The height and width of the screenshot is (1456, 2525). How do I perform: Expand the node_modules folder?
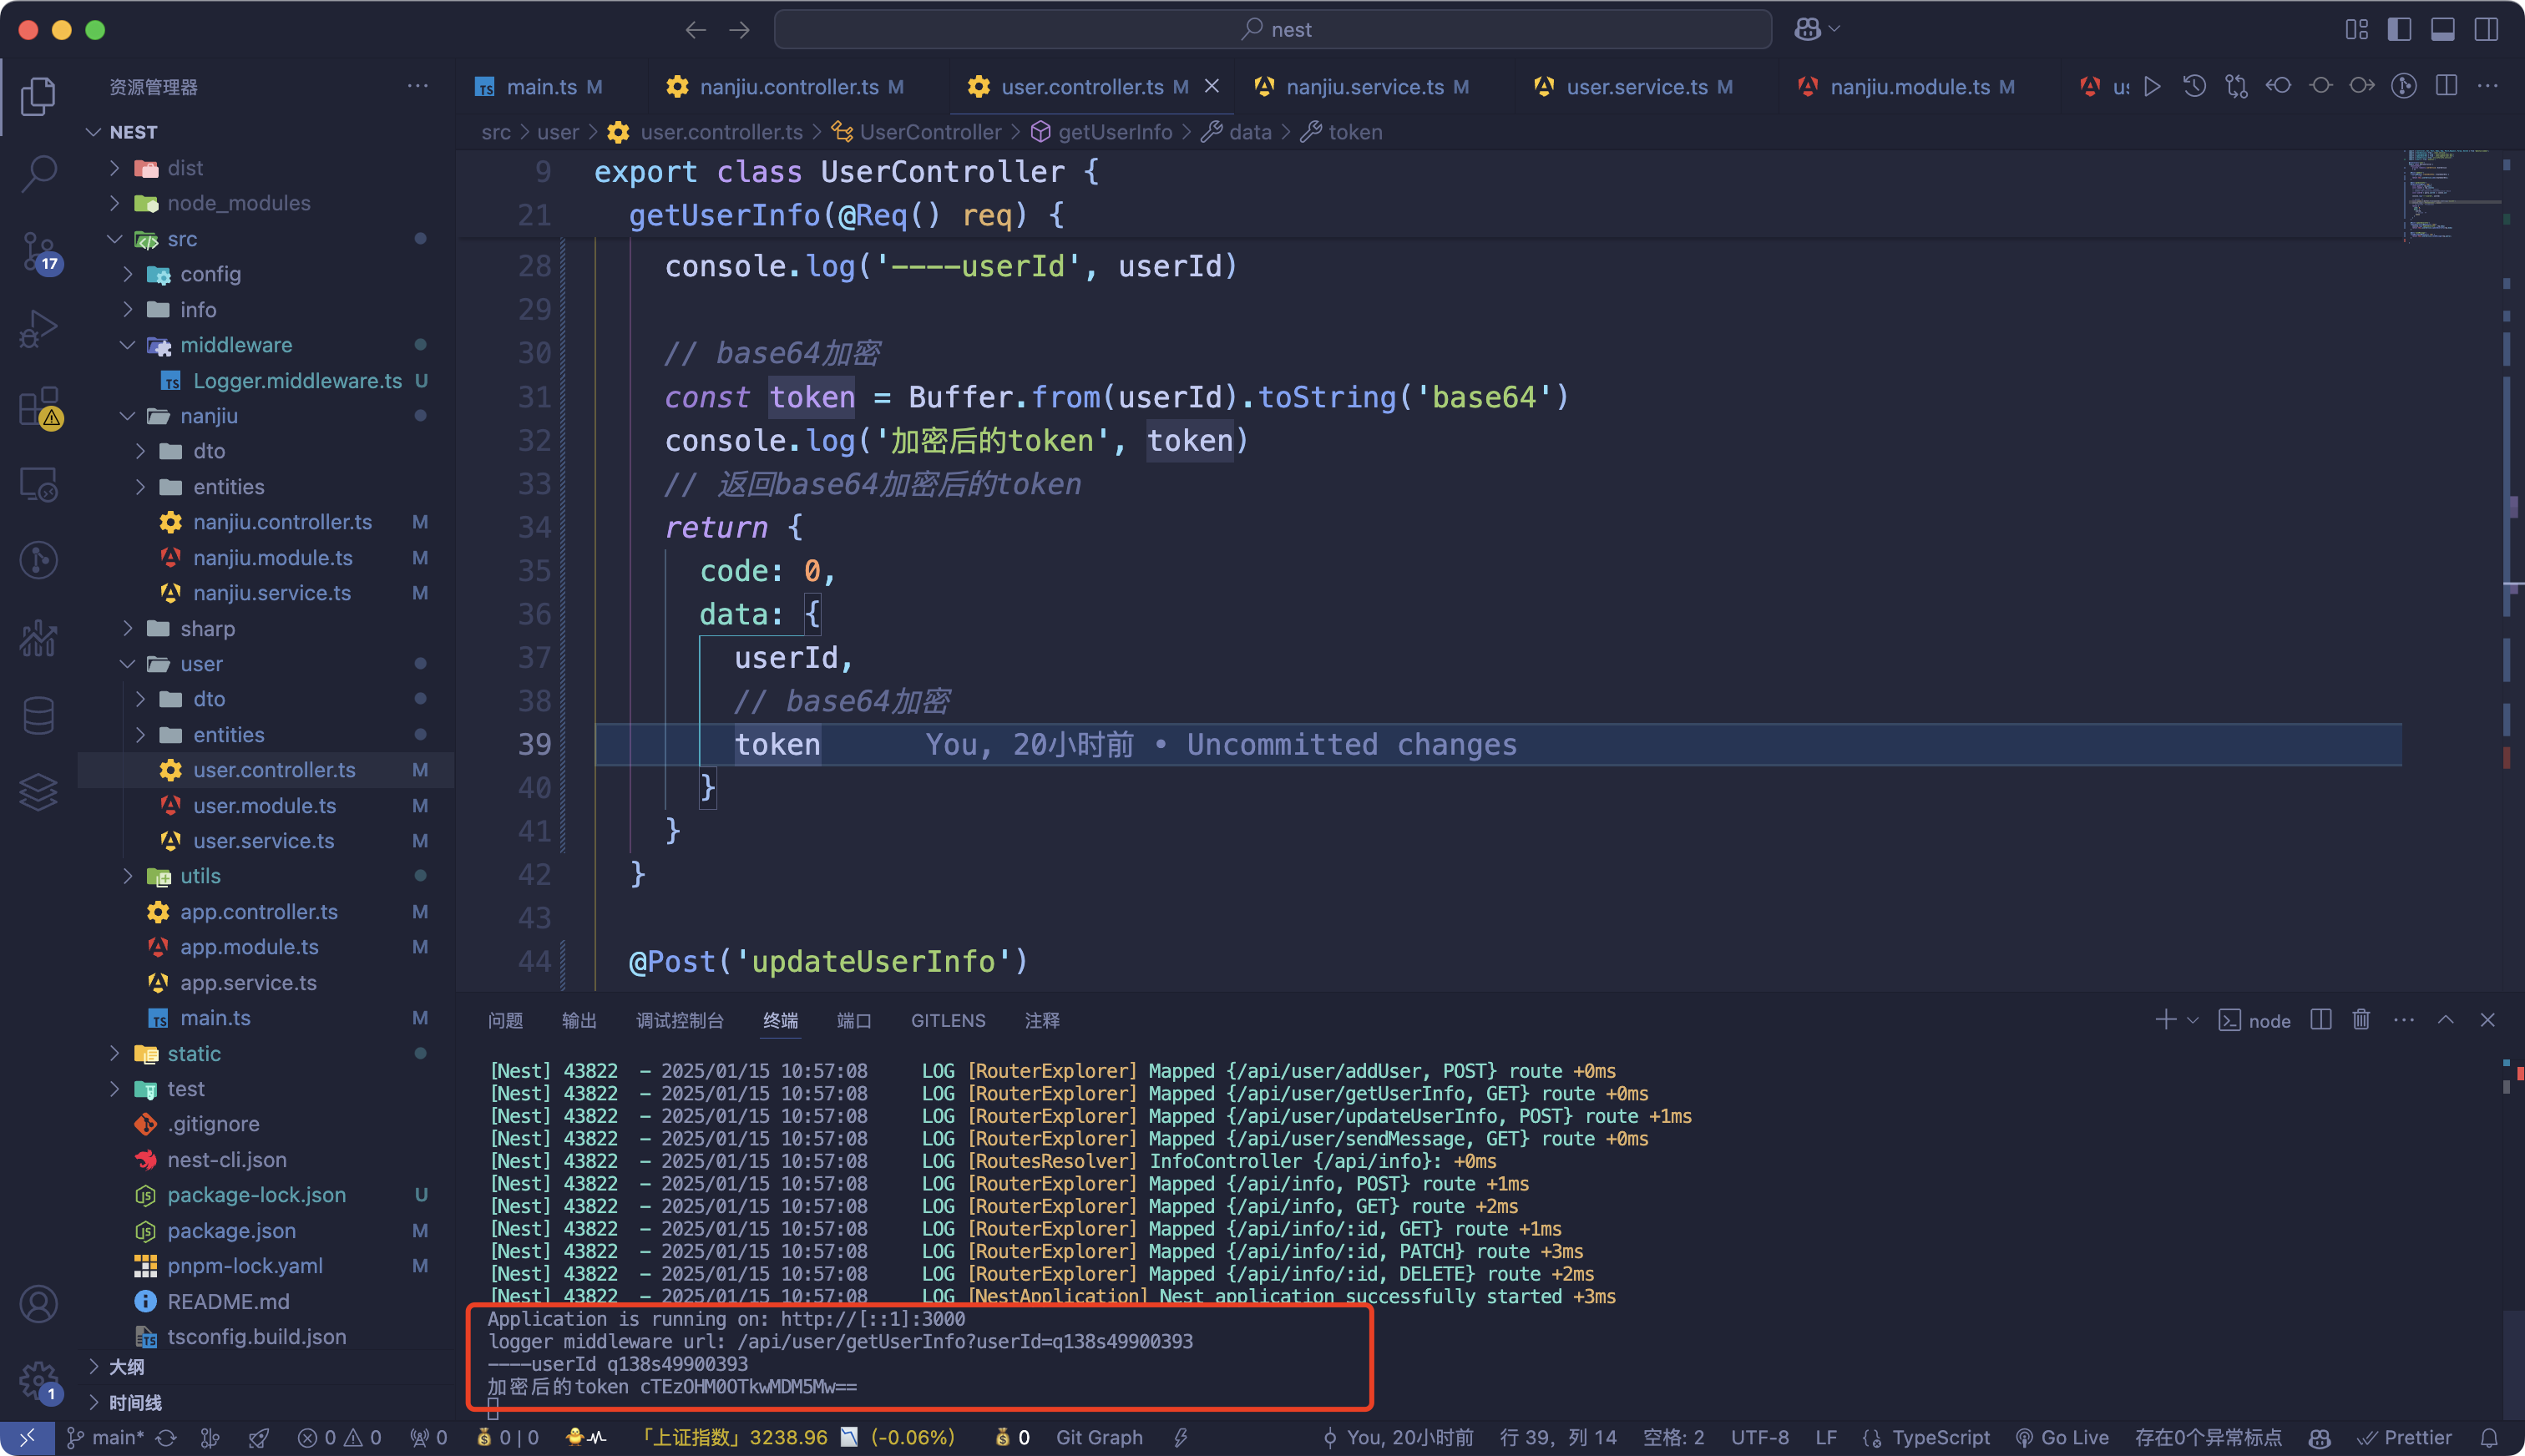(x=238, y=203)
